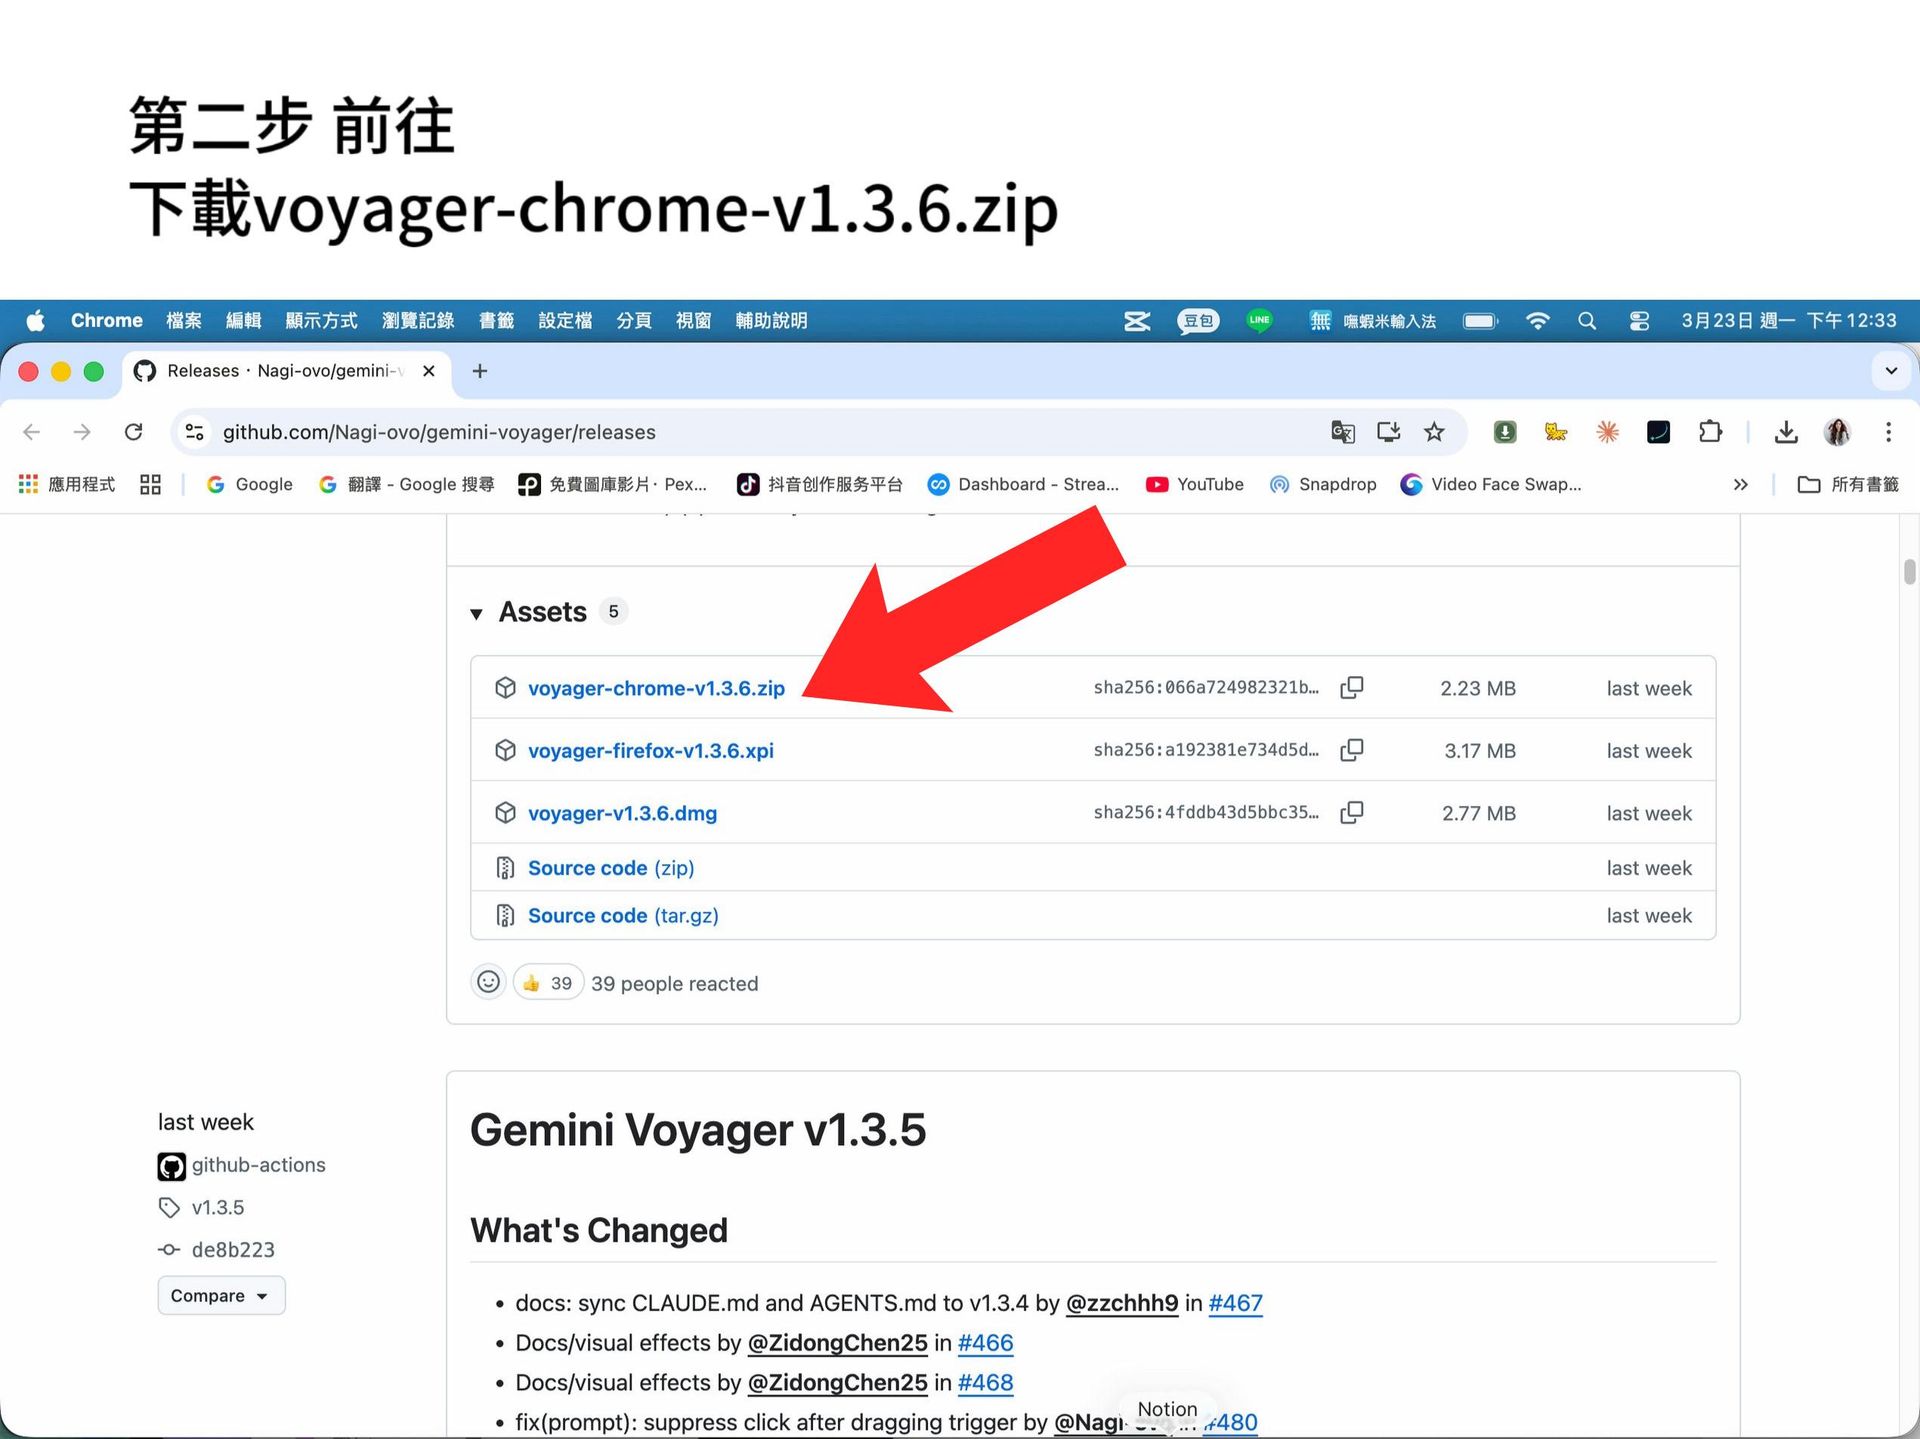Open the Chrome downloads icon
The width and height of the screenshot is (1920, 1439).
1786,432
